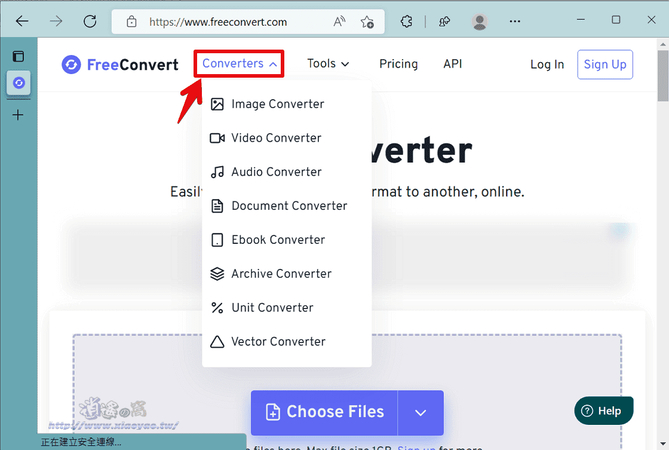
Task: Select Video Converter from the menu
Action: 276,138
